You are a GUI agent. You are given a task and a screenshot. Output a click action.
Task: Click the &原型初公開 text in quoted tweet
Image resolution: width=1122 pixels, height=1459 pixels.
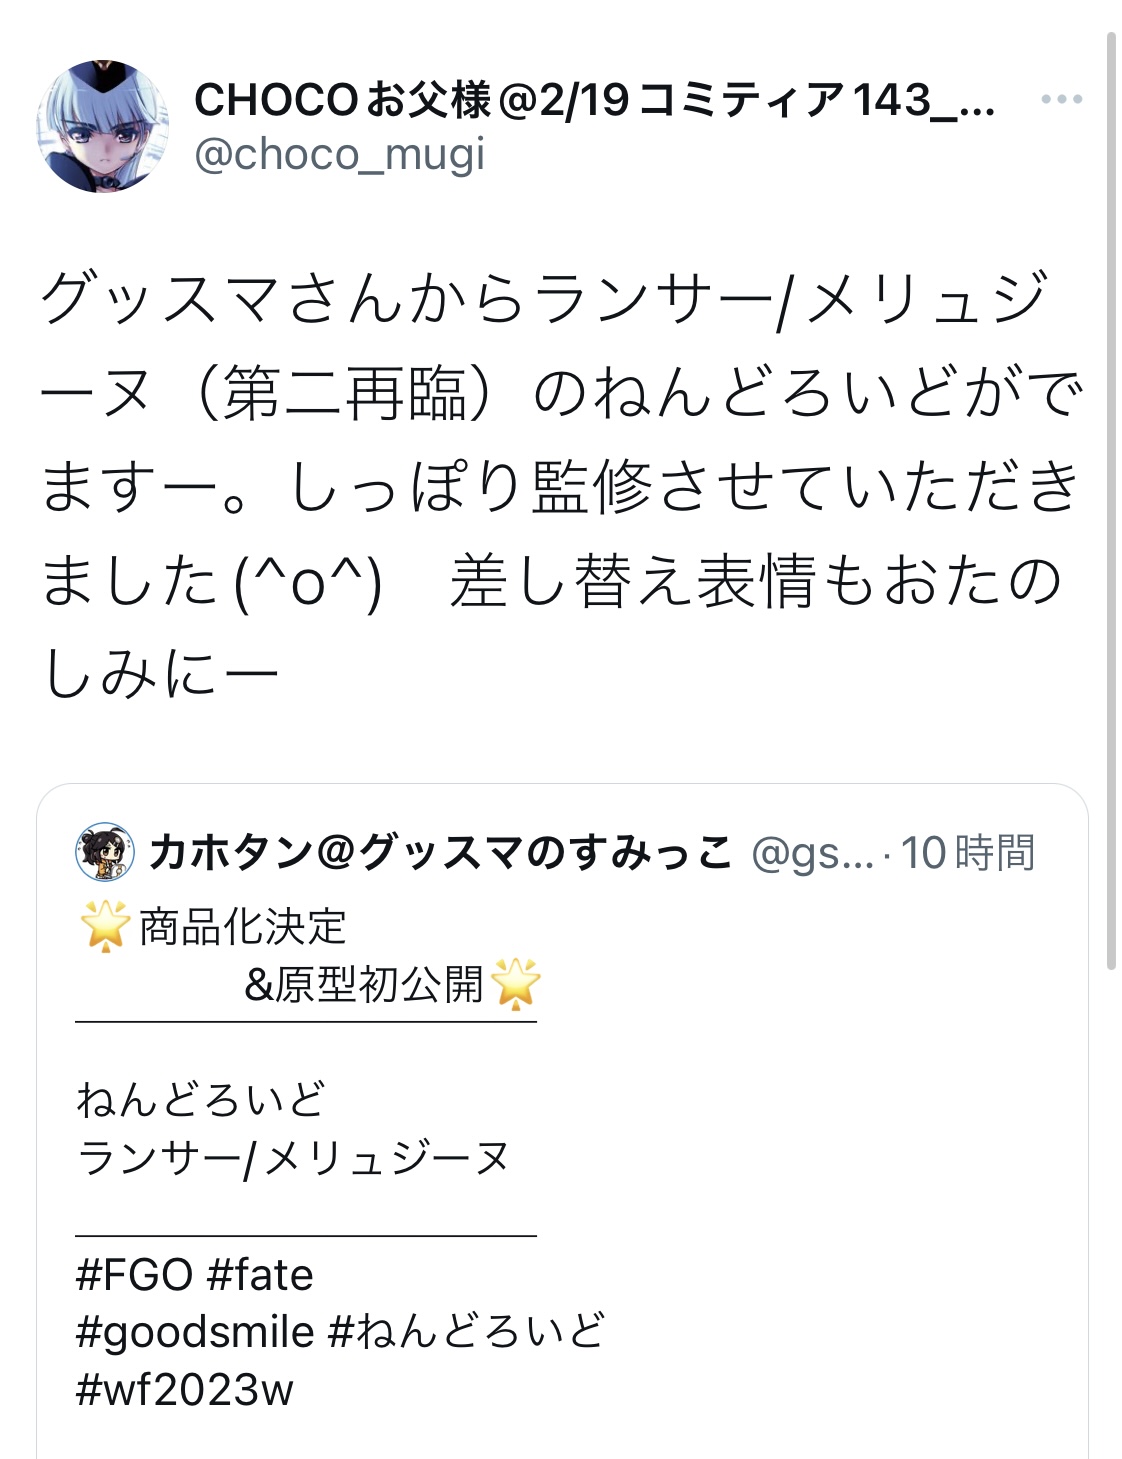(x=364, y=985)
